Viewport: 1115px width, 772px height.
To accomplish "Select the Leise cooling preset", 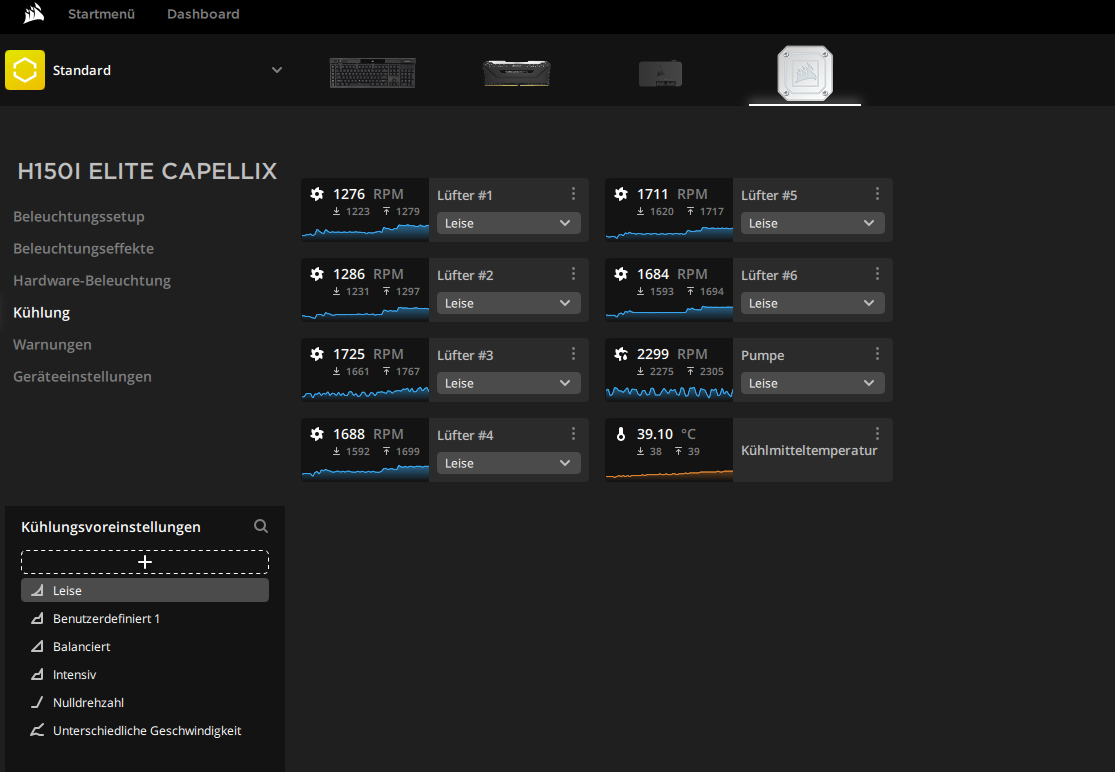I will click(x=145, y=590).
